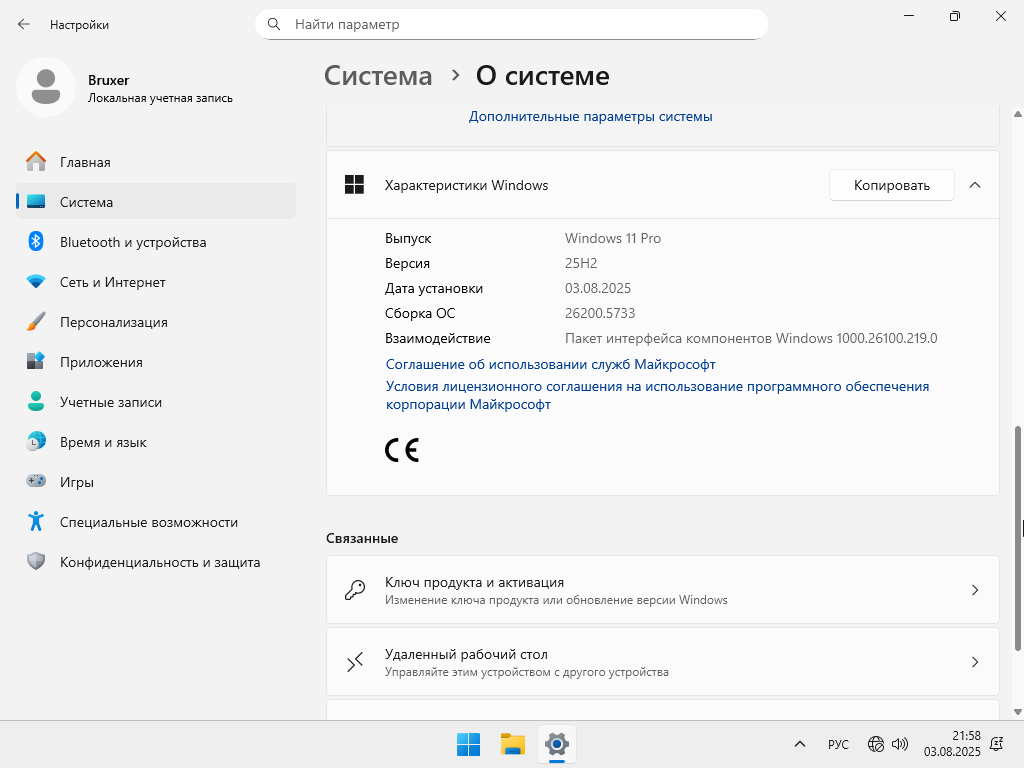Screen dimensions: 1024x768
Task: Click the Windows logo in Характеристики Windows
Action: 355,185
